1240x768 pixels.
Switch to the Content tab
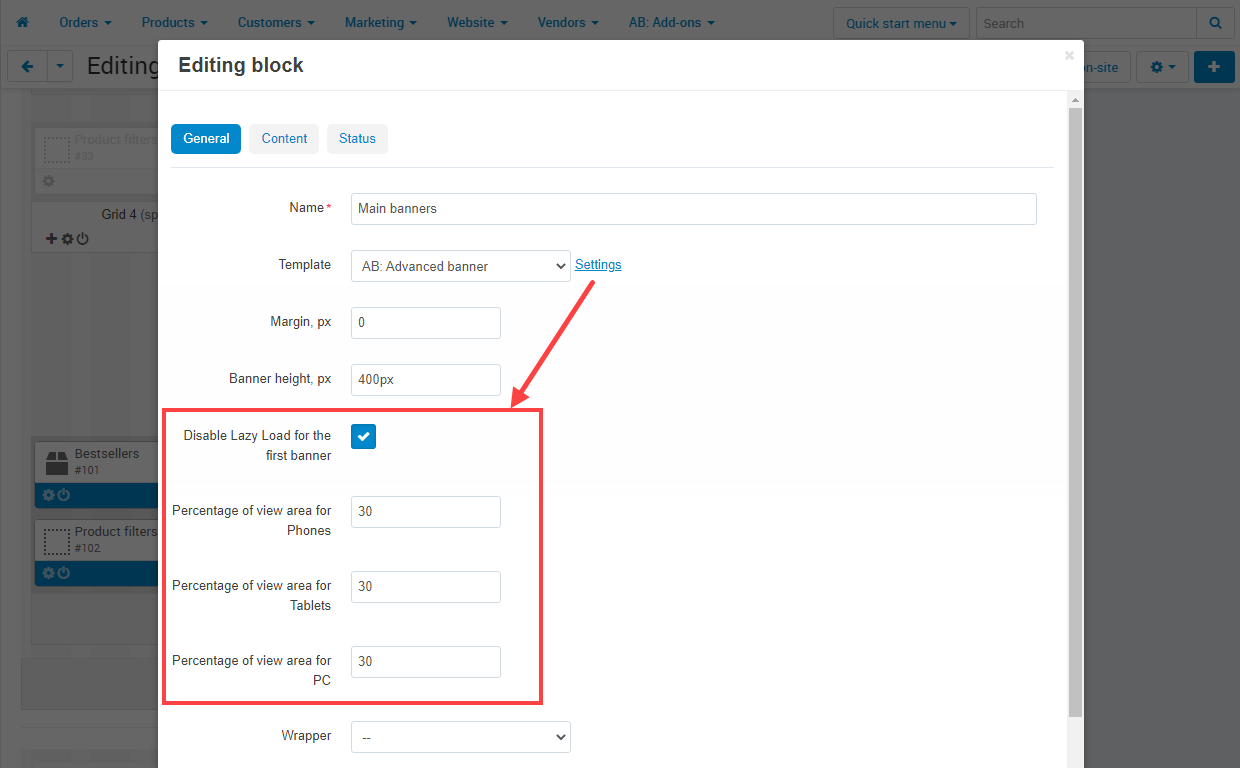[x=284, y=139]
